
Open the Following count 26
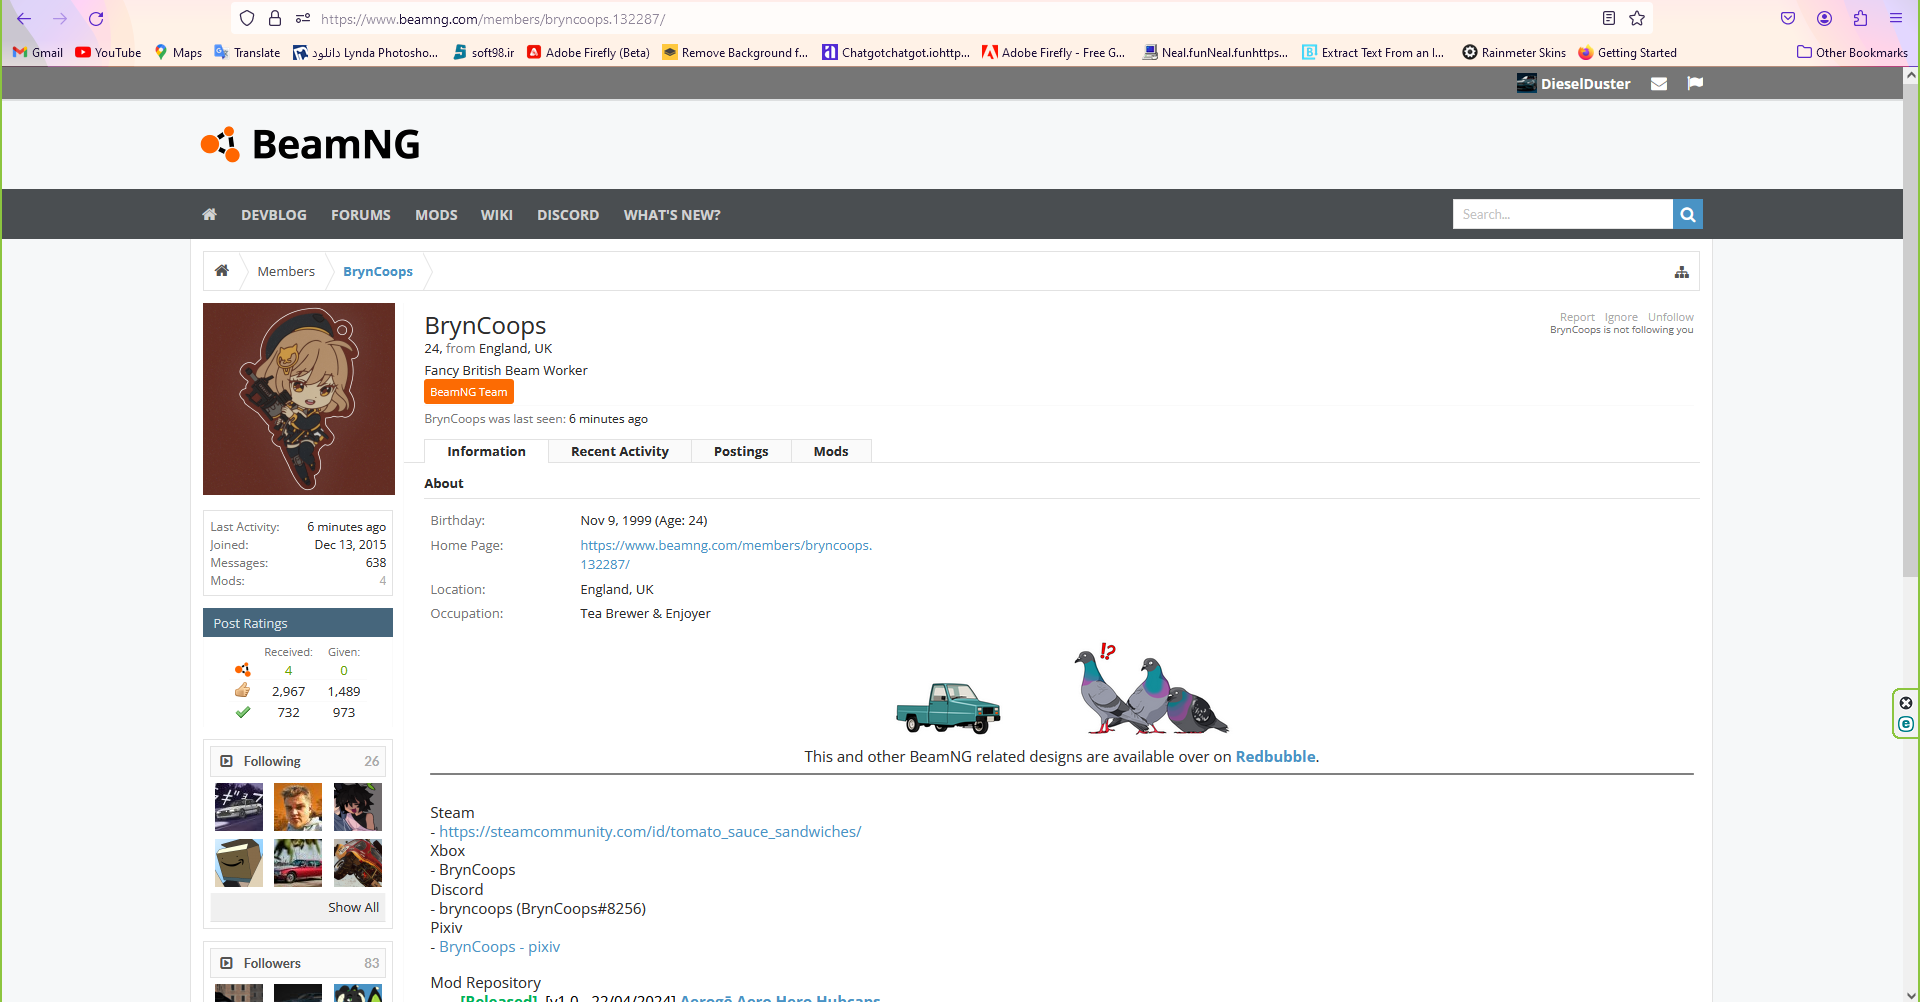(372, 761)
